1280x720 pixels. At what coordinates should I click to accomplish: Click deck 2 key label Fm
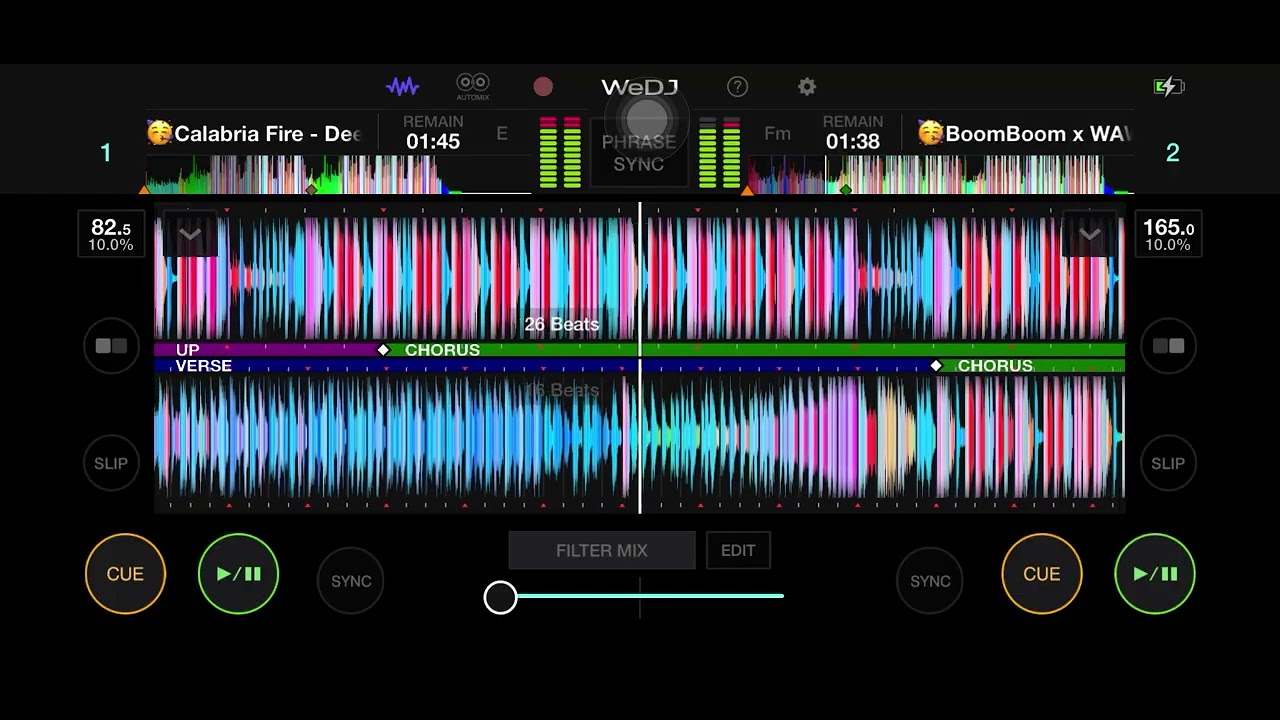pyautogui.click(x=777, y=133)
